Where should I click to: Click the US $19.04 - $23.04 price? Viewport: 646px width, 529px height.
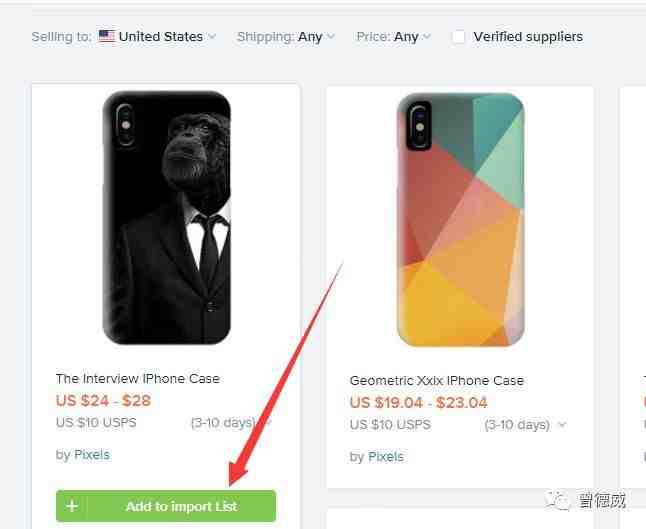419,403
